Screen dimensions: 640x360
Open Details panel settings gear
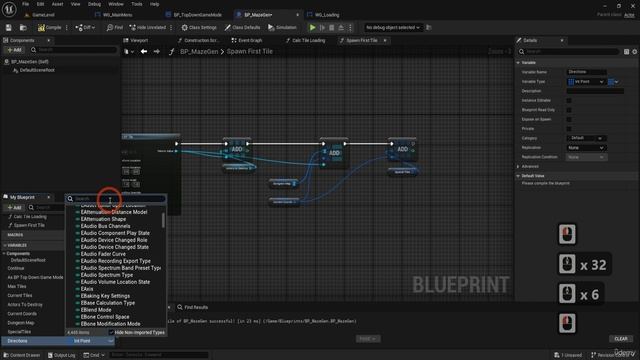635,51
